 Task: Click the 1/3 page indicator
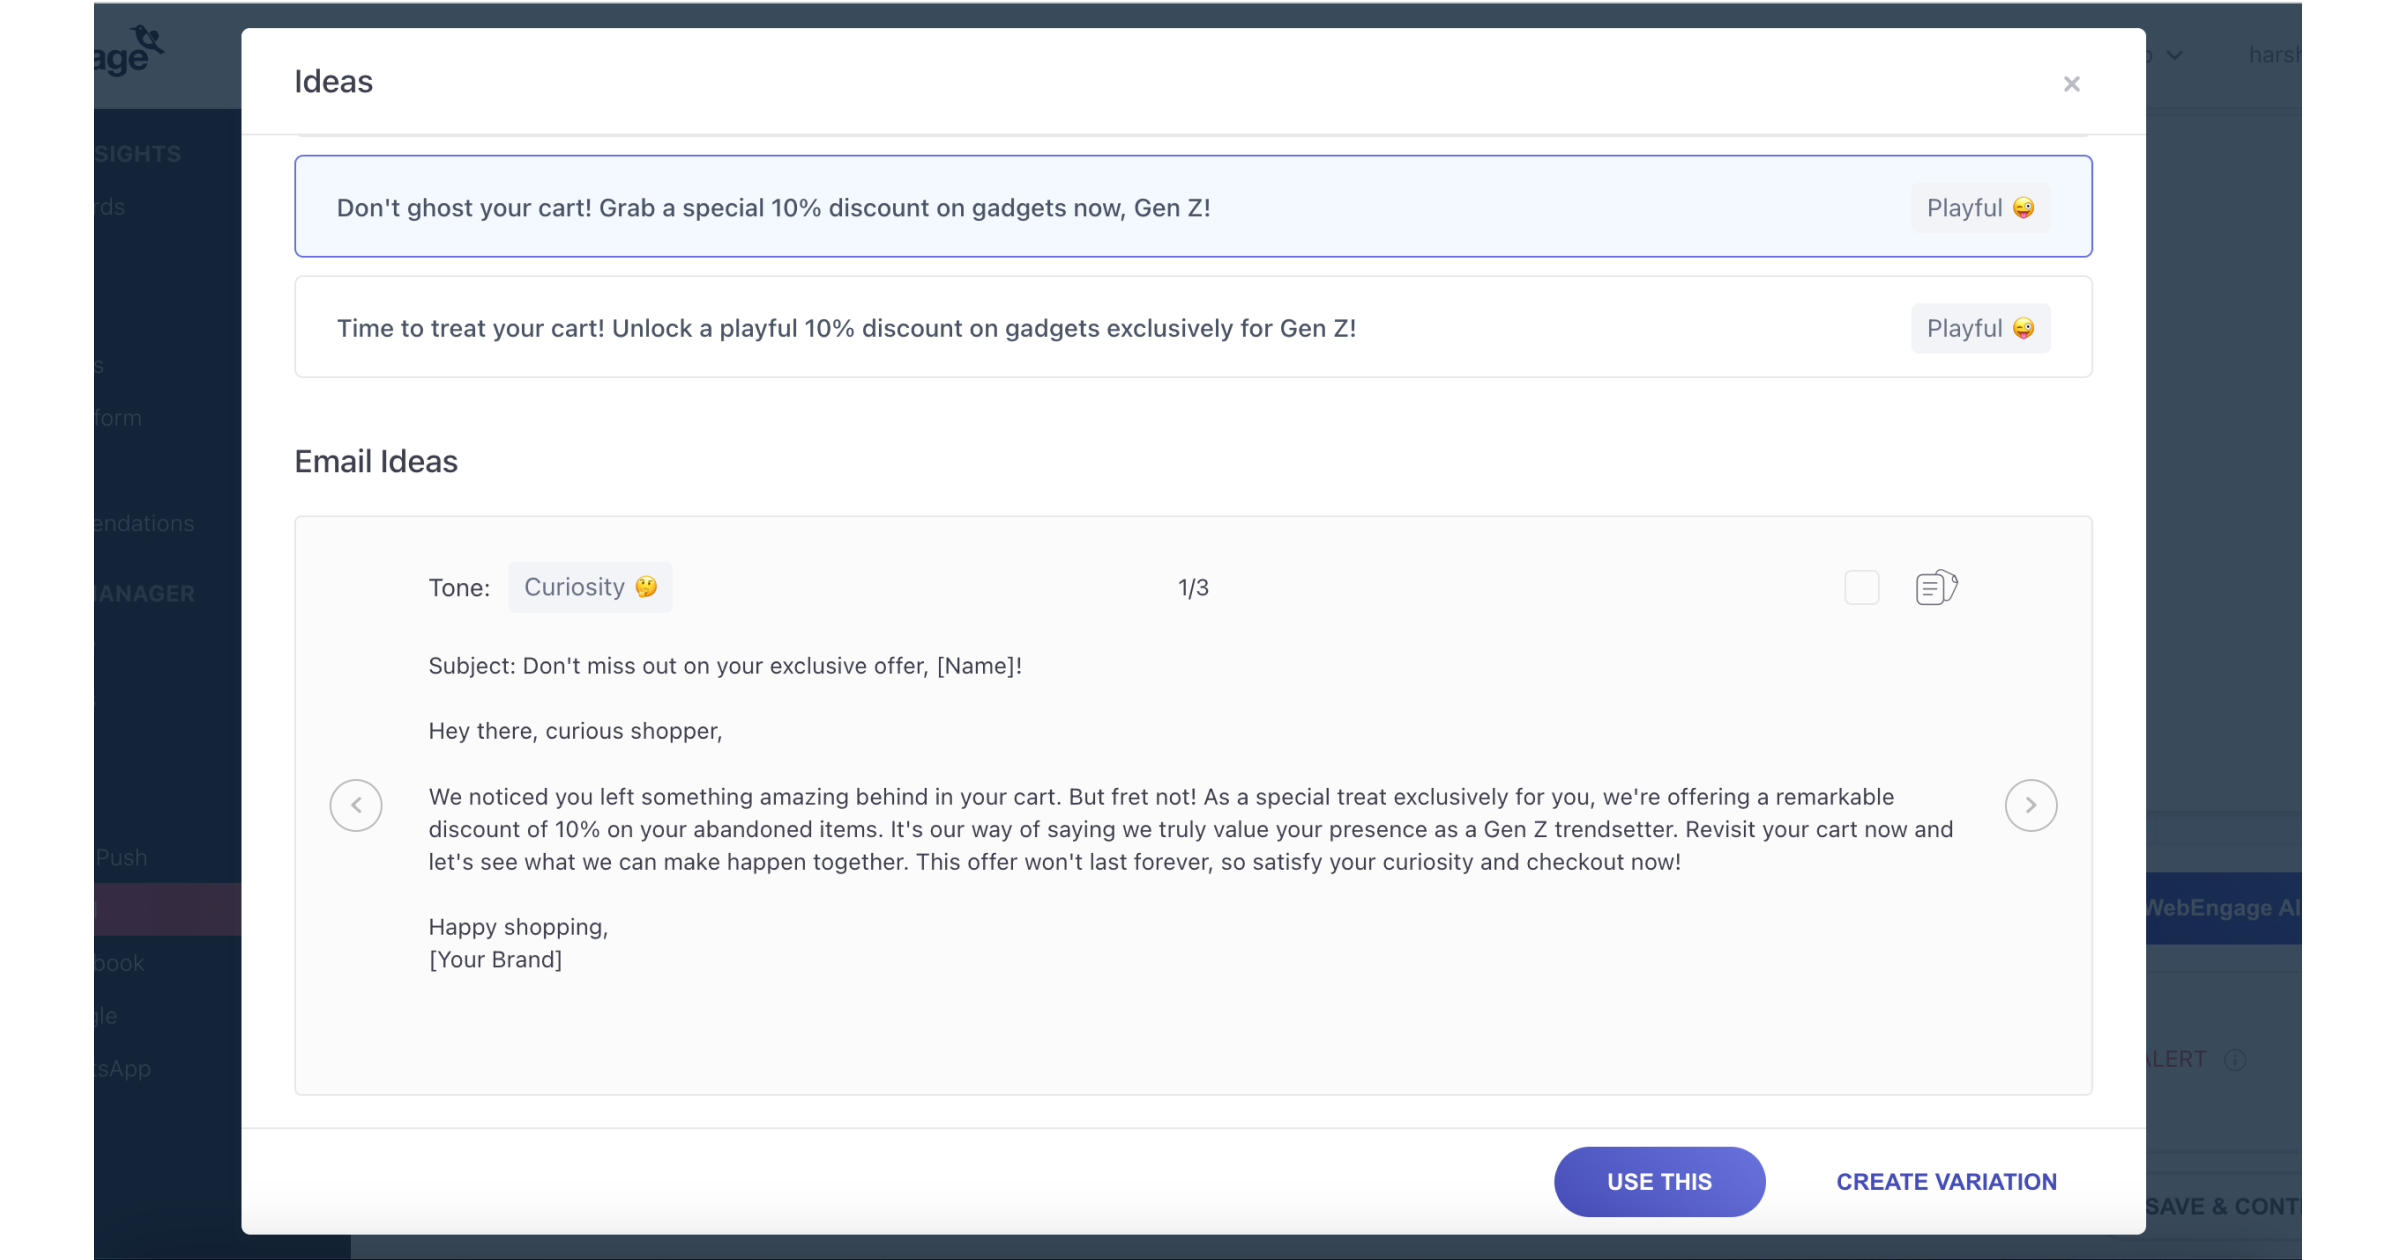tap(1193, 588)
